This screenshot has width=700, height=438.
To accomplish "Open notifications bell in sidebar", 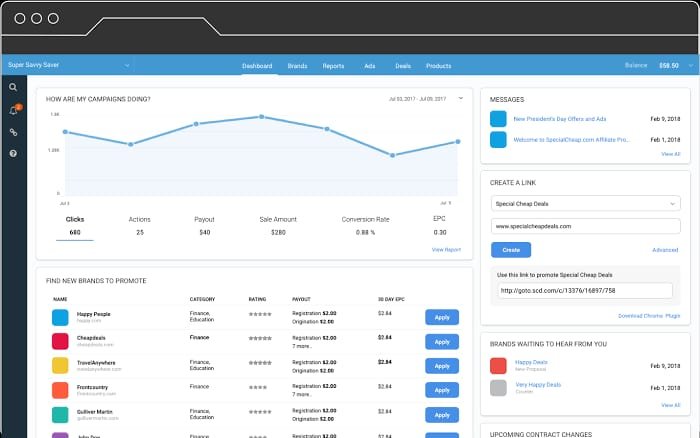I will pos(13,110).
